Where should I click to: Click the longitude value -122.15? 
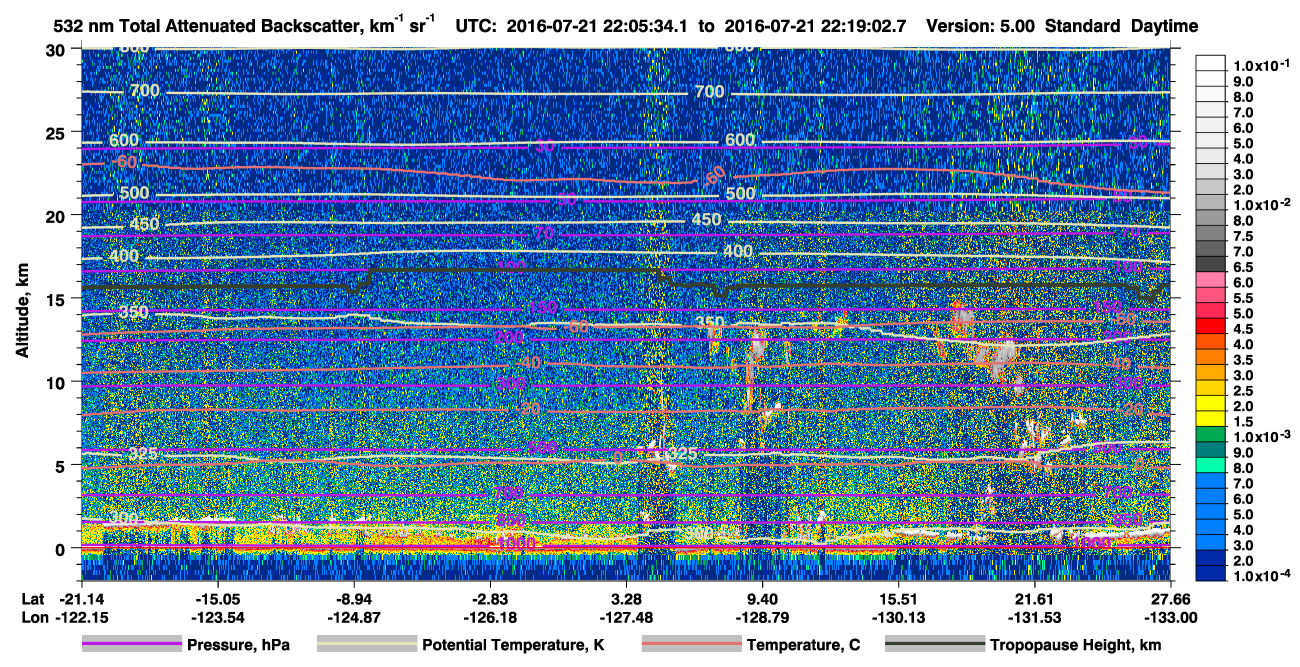[82, 616]
